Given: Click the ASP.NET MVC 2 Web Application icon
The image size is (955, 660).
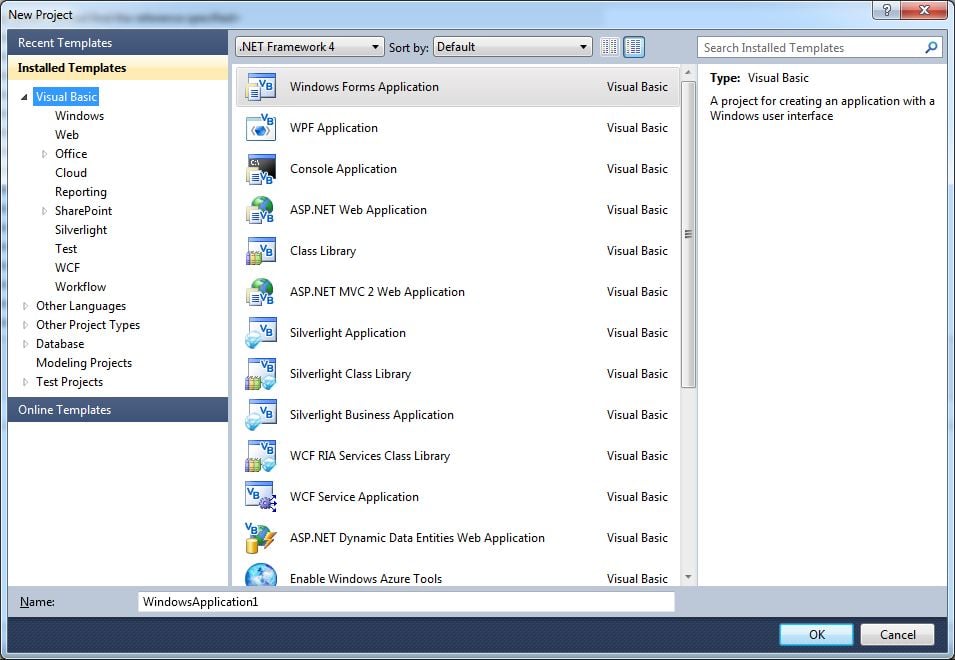Looking at the screenshot, I should pos(261,292).
